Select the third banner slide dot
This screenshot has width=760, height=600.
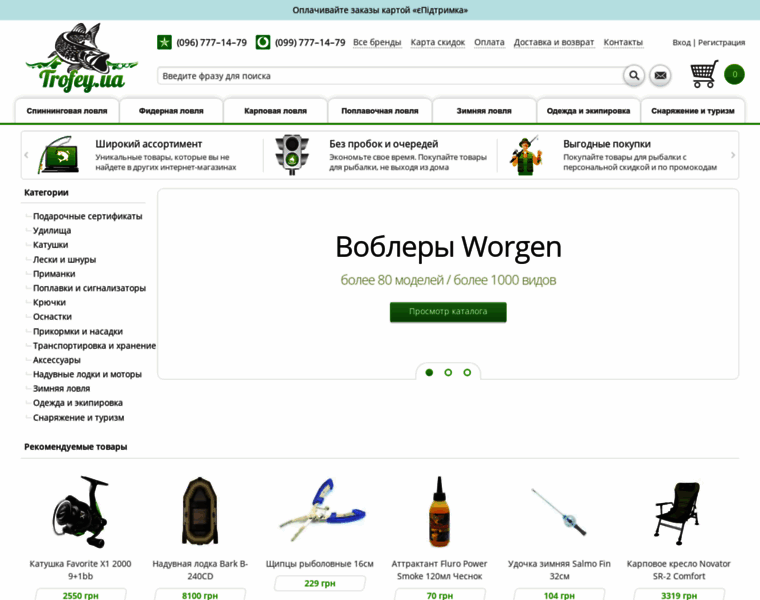point(467,372)
